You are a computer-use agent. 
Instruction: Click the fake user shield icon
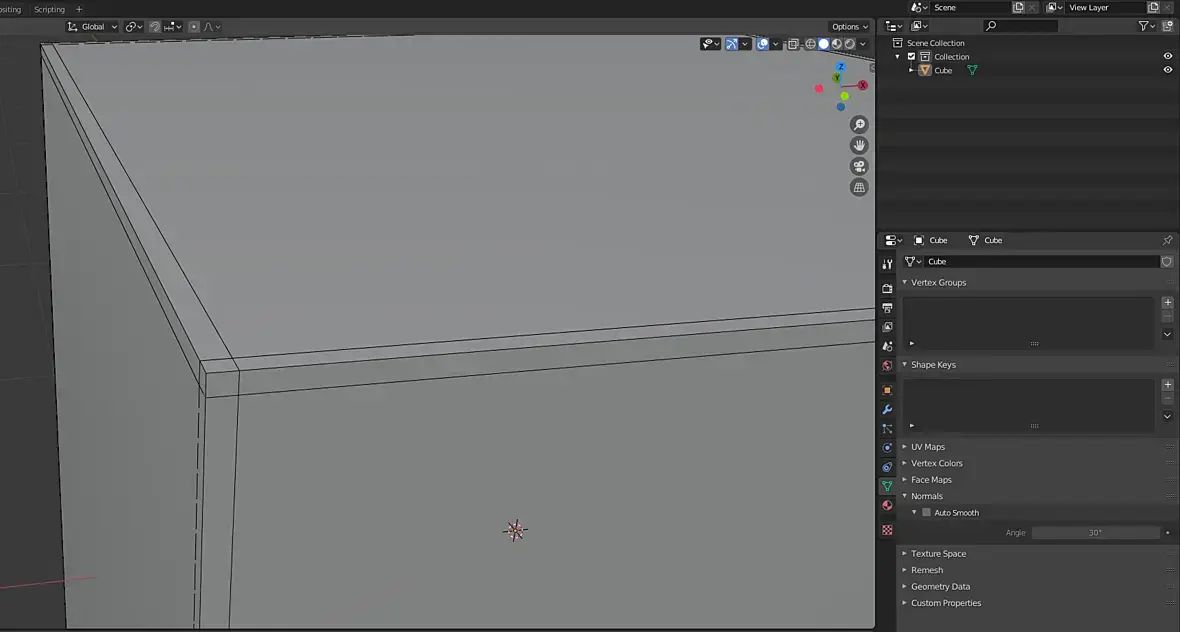[1166, 262]
